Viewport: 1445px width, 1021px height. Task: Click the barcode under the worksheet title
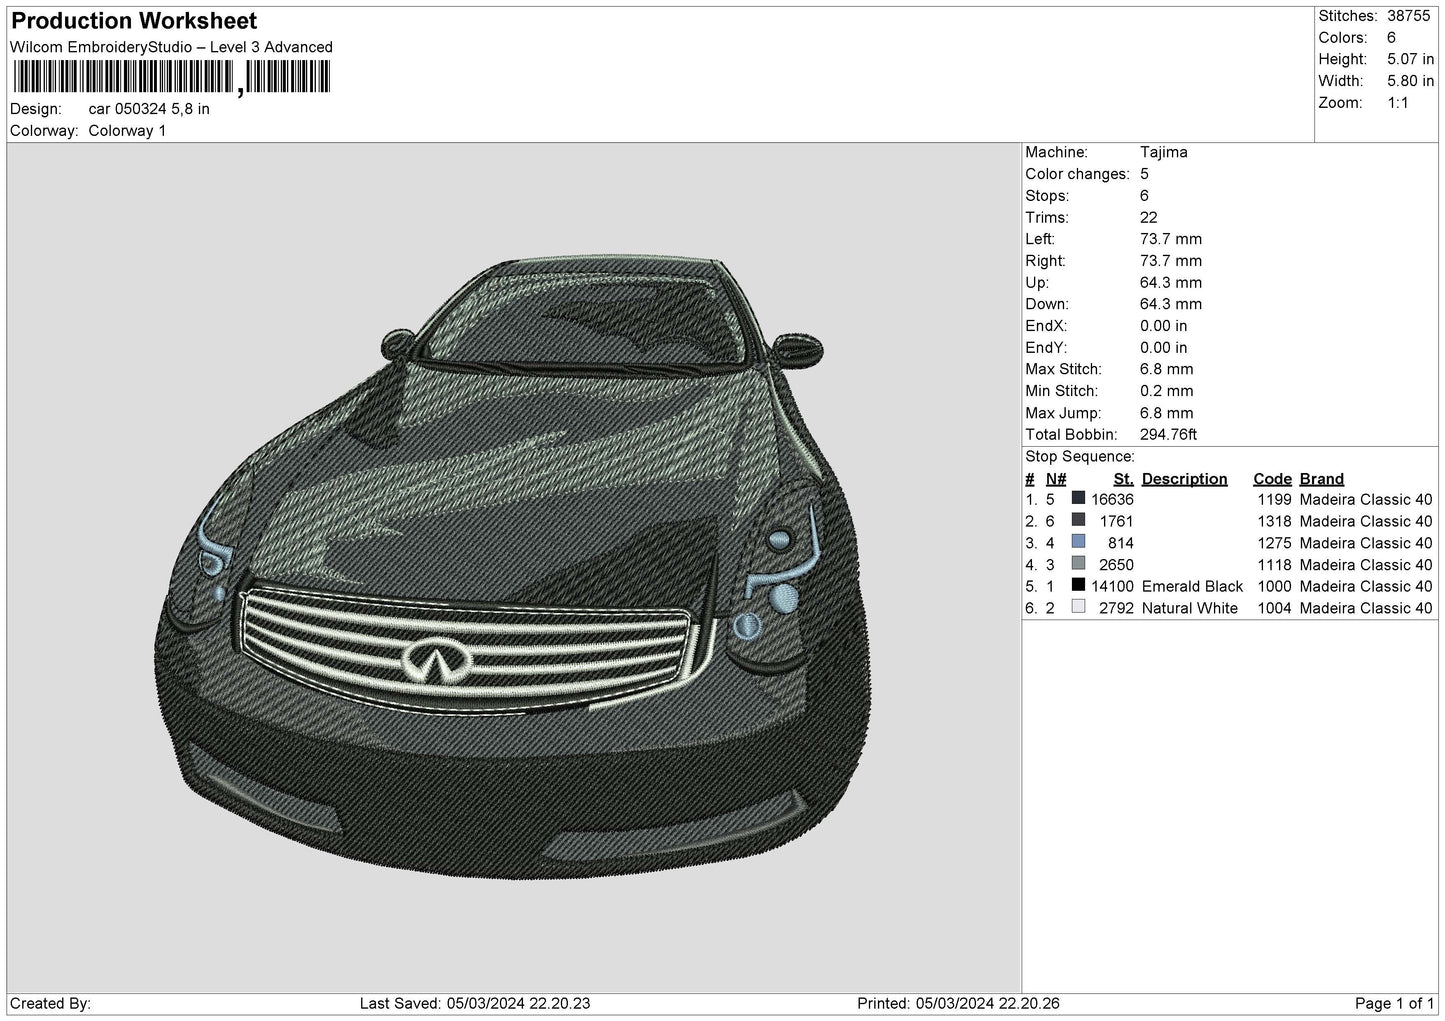[x=170, y=77]
